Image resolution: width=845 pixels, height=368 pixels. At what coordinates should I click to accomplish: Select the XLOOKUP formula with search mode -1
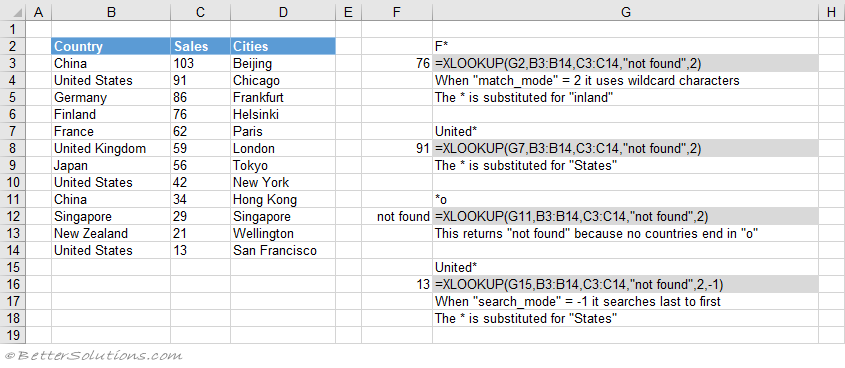point(625,284)
